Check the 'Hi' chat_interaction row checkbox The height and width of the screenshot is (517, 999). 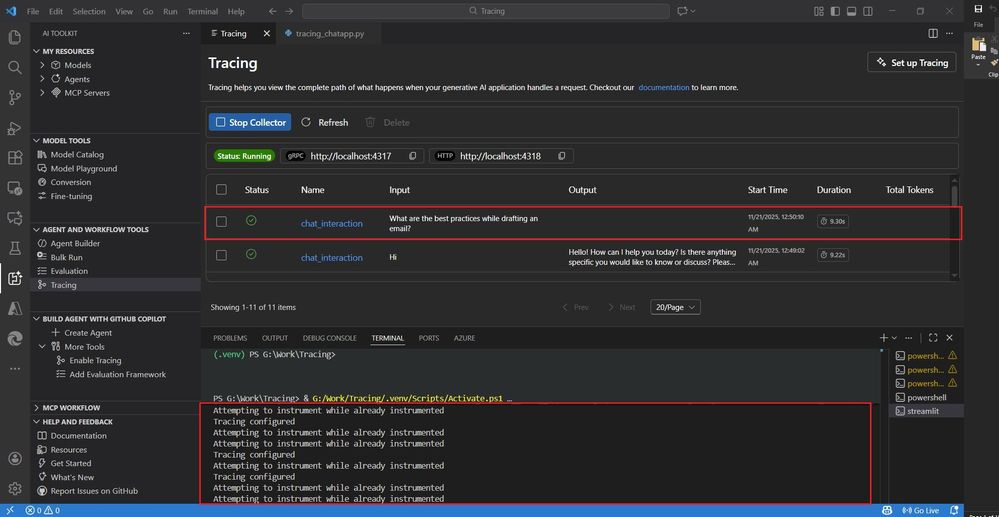tap(221, 255)
